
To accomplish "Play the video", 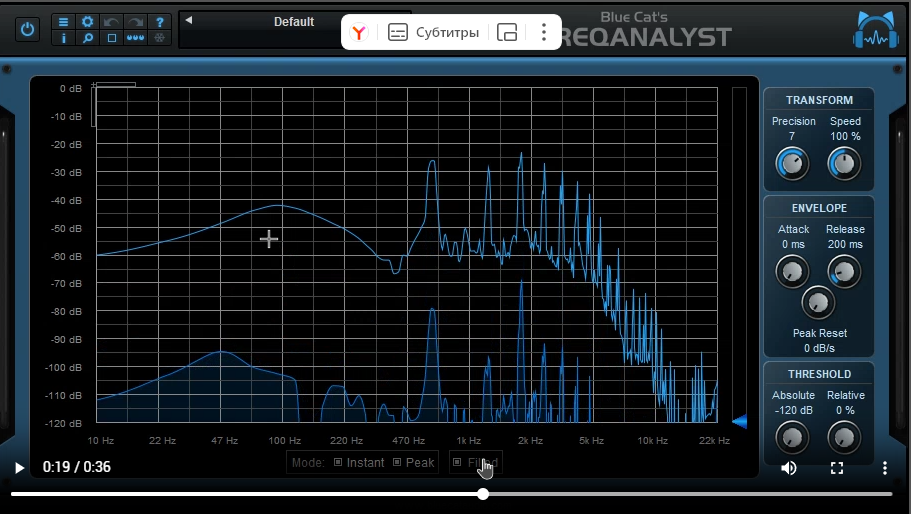I will pos(19,468).
